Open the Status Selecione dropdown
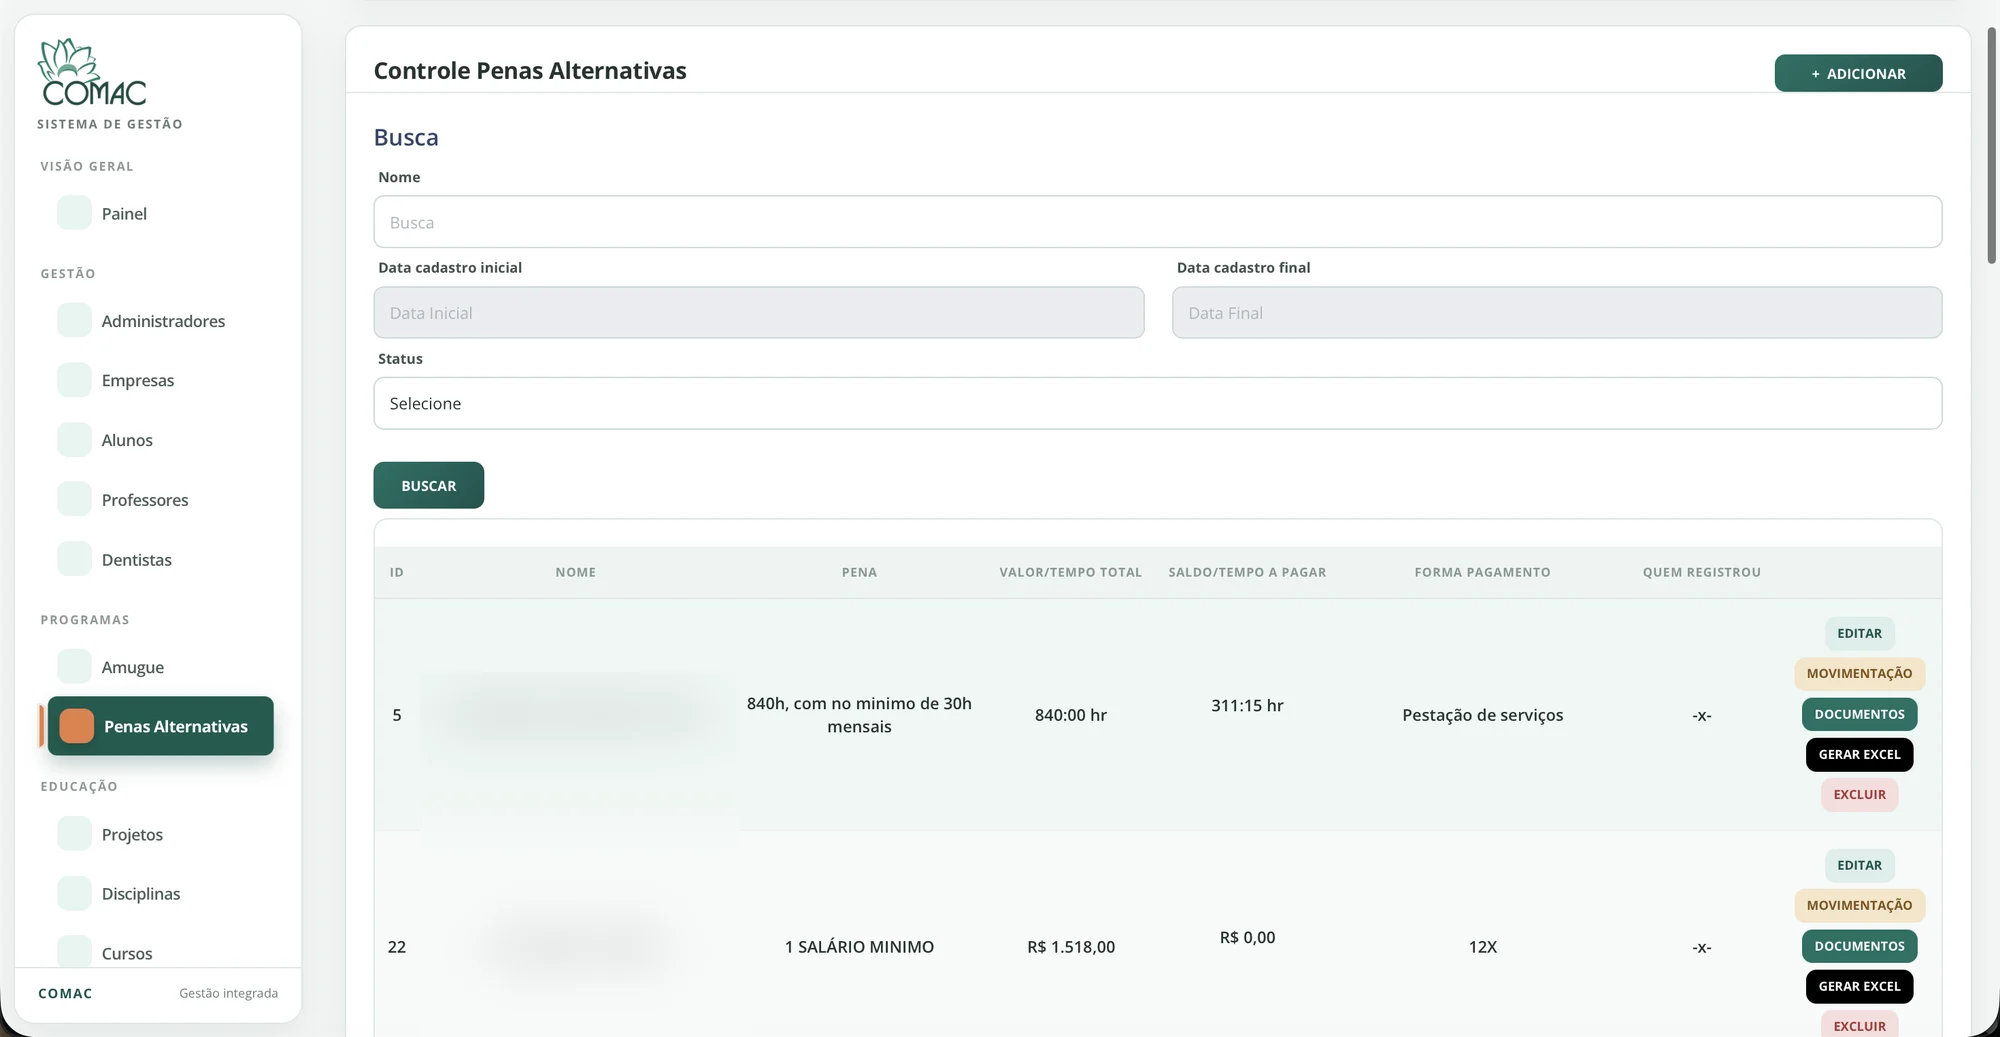 pos(1158,403)
